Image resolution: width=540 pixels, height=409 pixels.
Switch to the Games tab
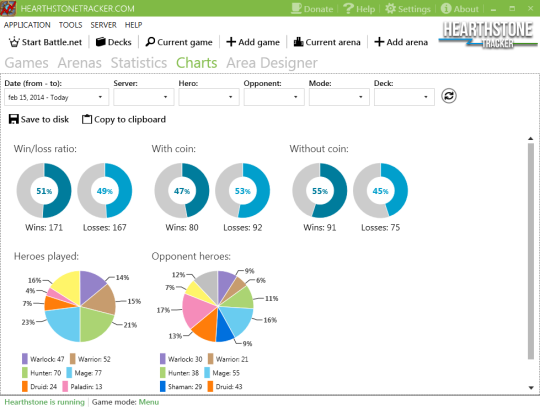tap(27, 63)
